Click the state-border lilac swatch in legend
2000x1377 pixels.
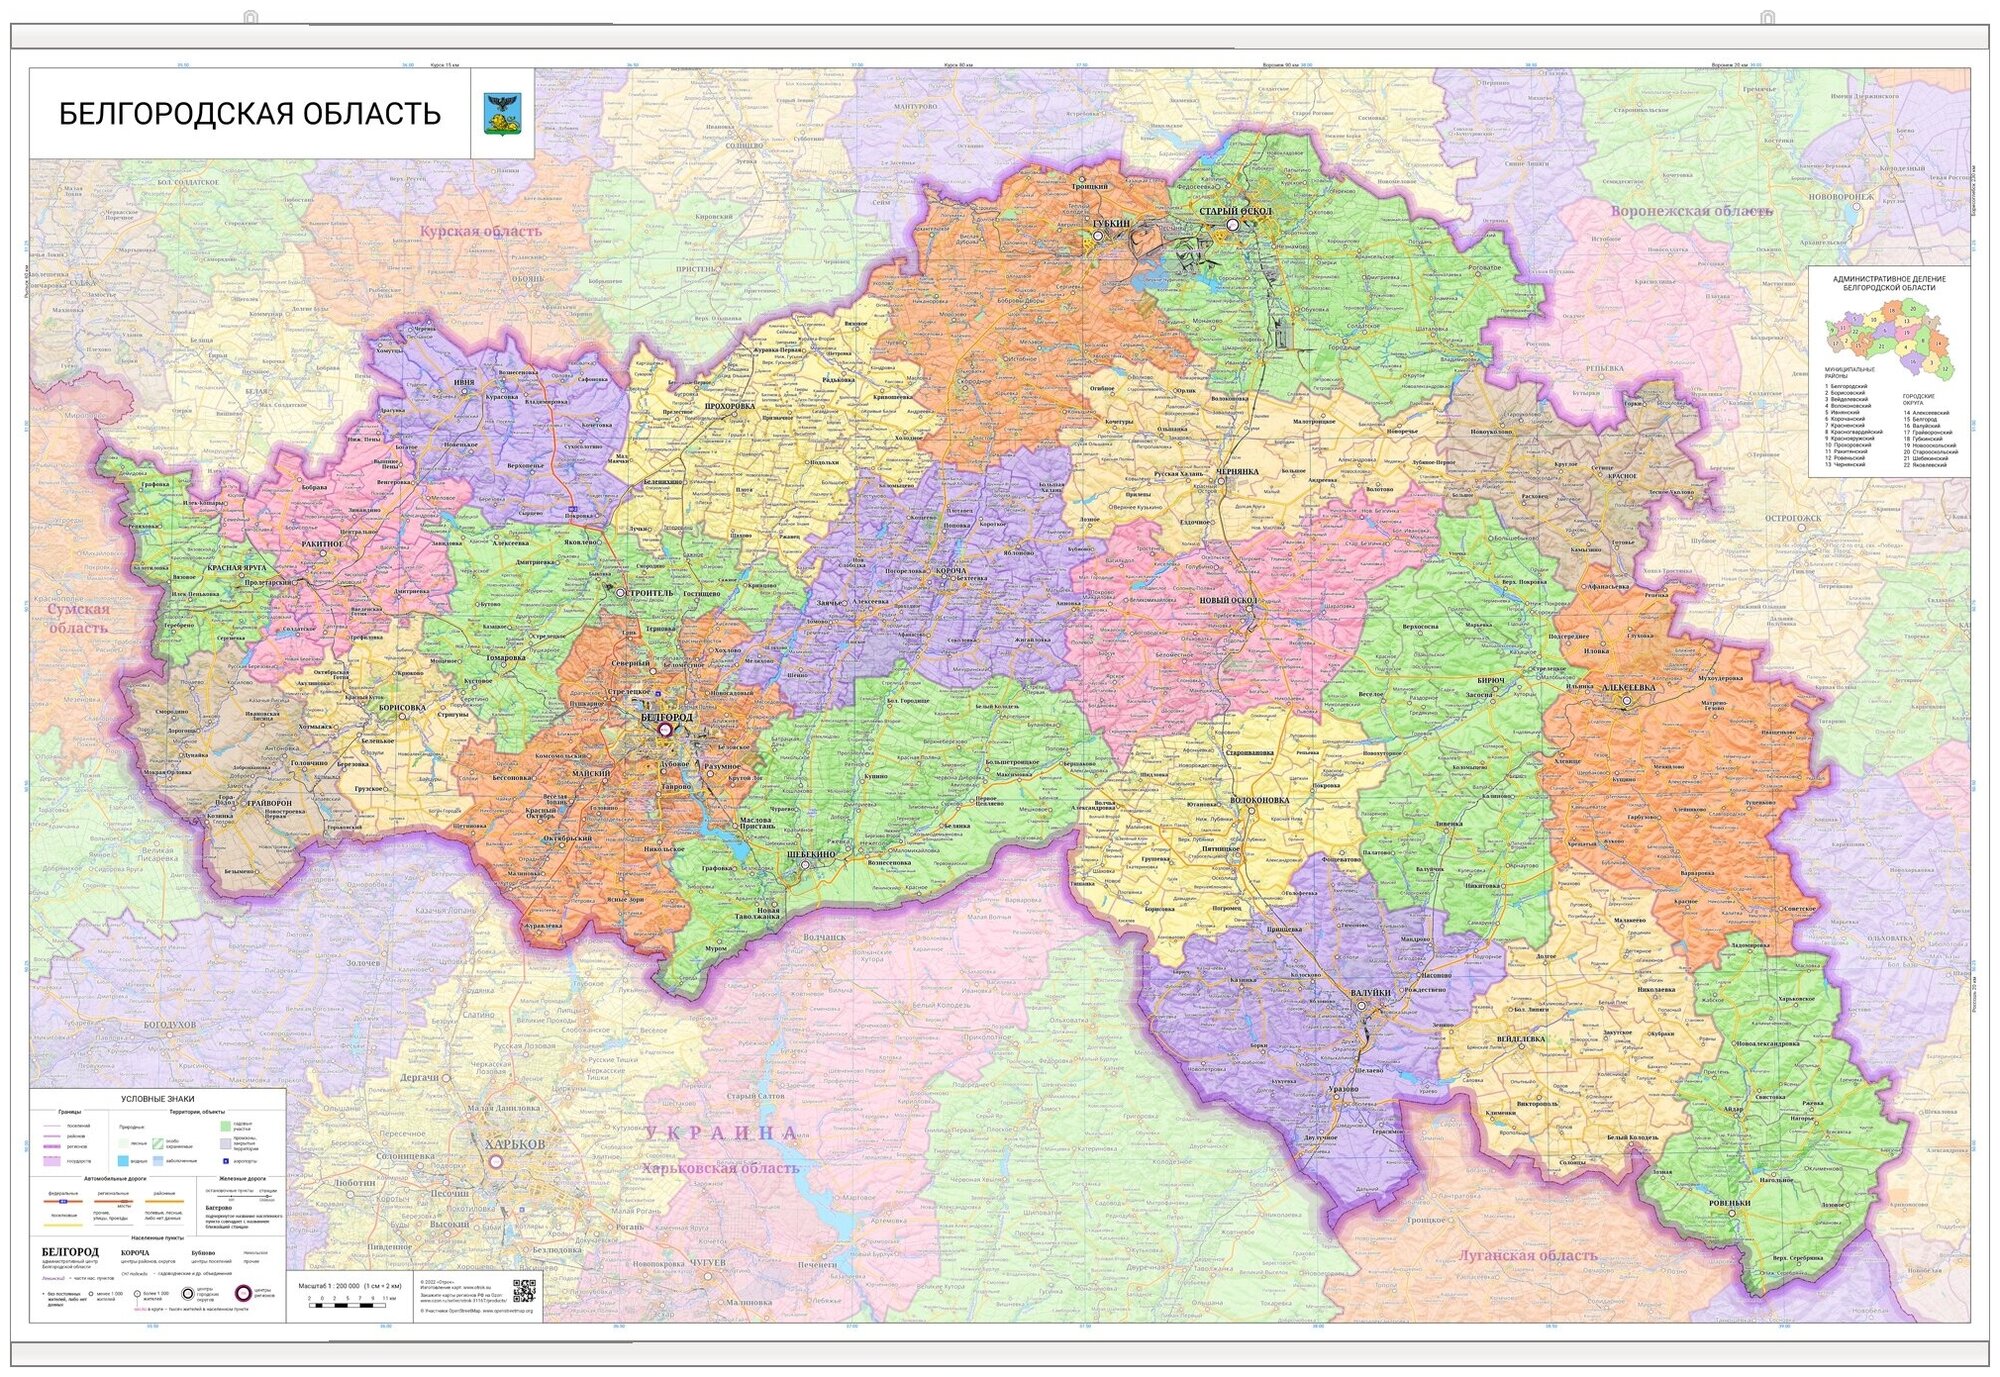point(52,1161)
